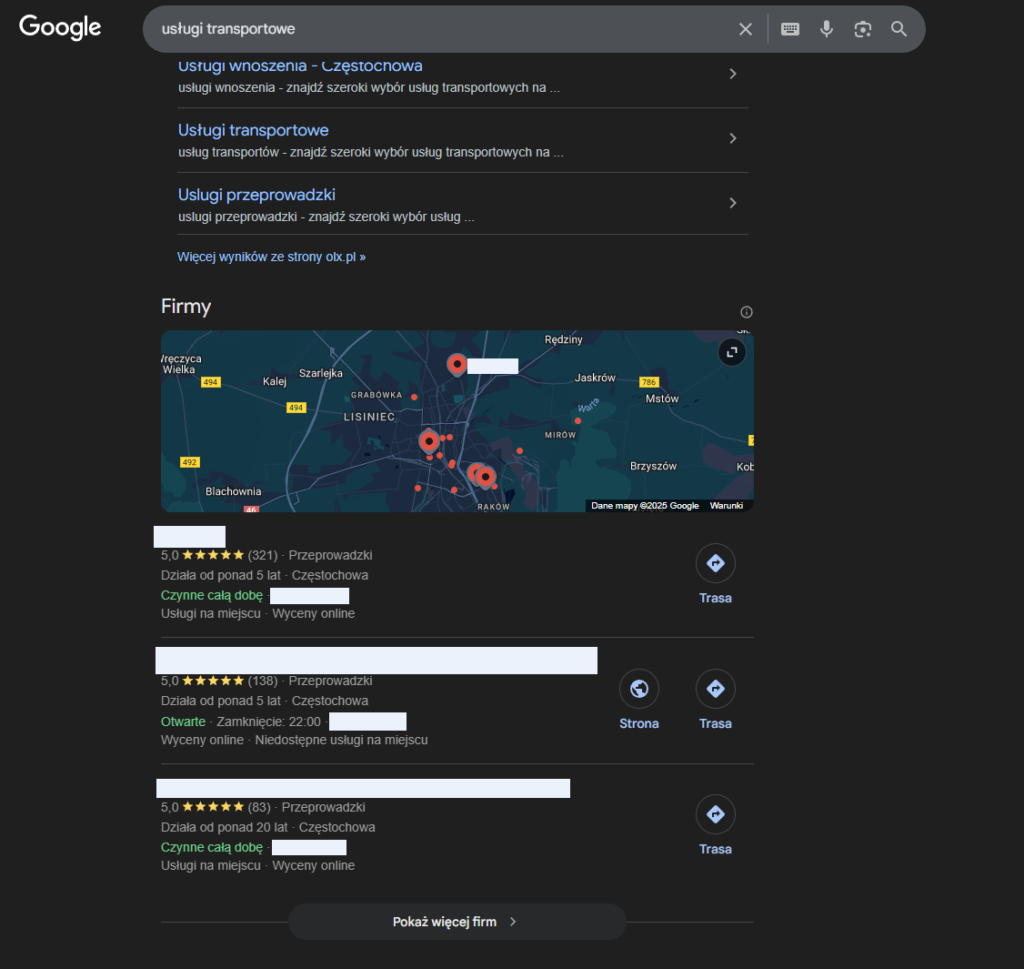Open the Strona website icon for 138-review company
Viewport: 1024px width, 969px height.
point(639,689)
